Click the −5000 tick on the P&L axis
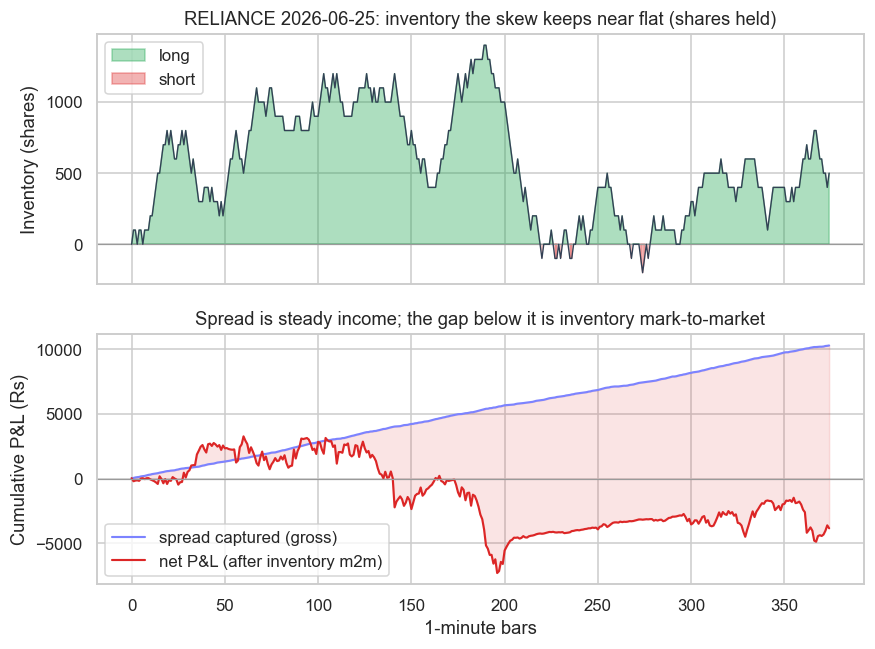This screenshot has height=649, width=875. [x=60, y=544]
